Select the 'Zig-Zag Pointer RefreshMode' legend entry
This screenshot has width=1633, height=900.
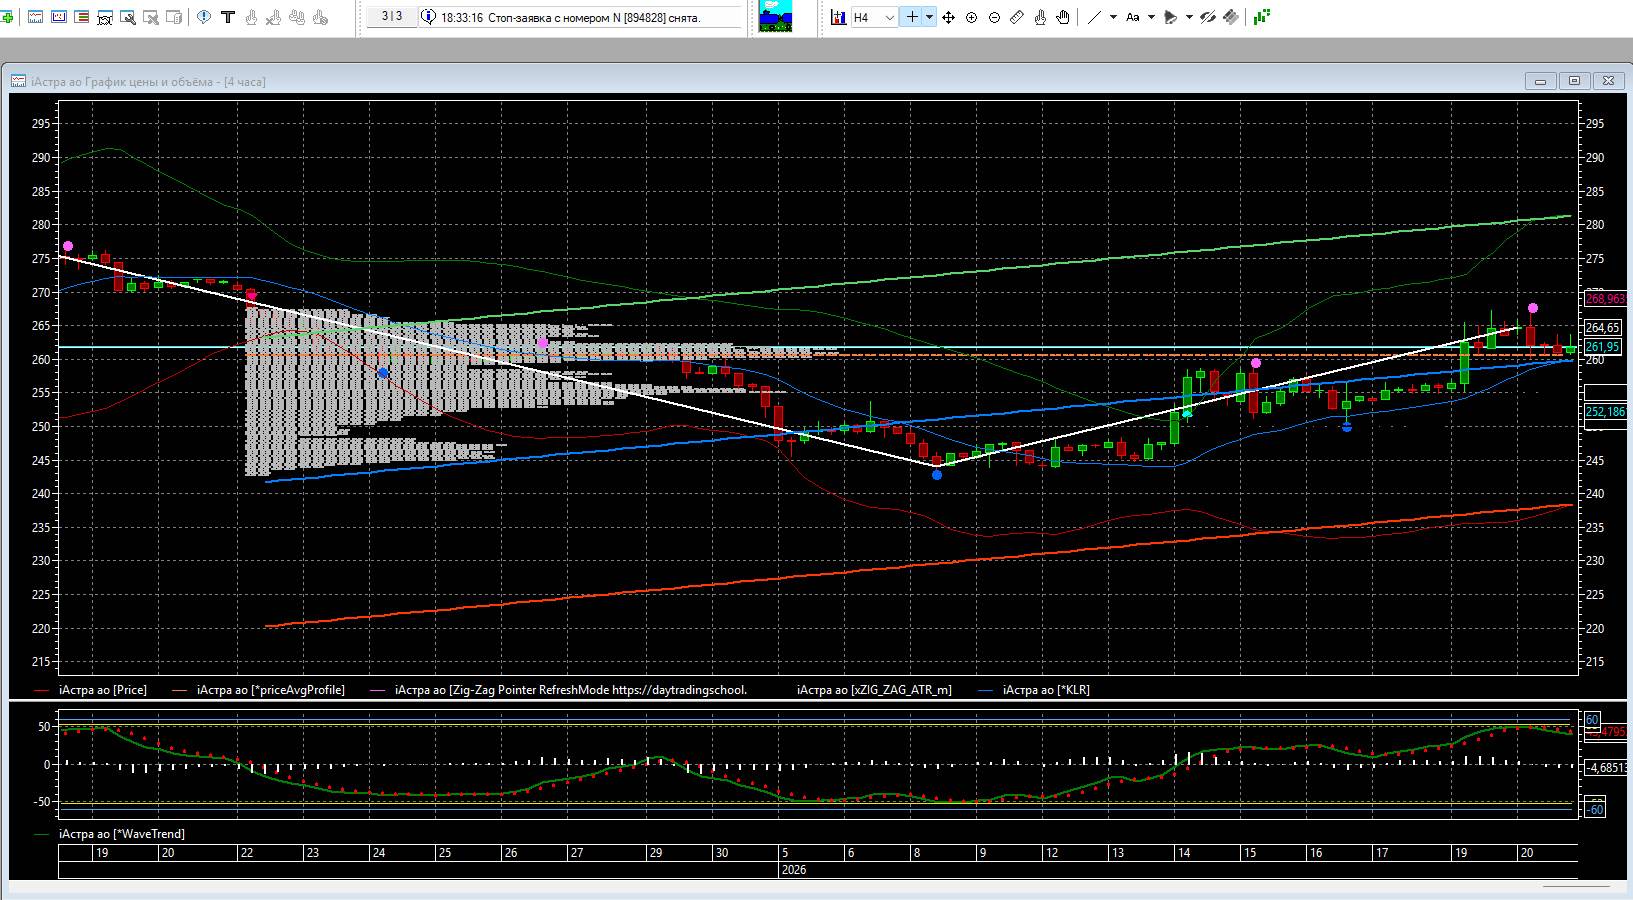click(571, 690)
